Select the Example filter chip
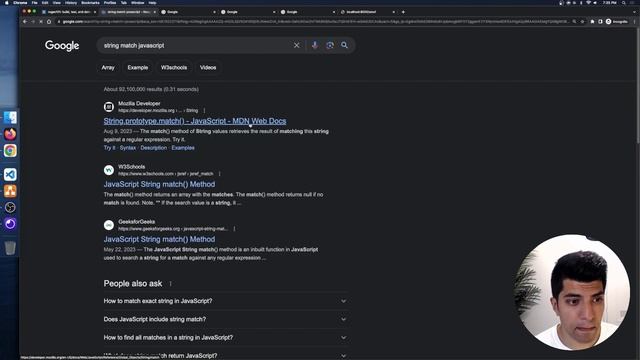 tap(138, 68)
